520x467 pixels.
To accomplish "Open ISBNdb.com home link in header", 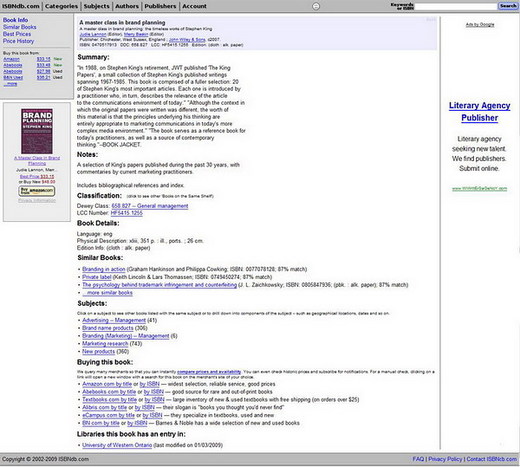I will [x=21, y=6].
